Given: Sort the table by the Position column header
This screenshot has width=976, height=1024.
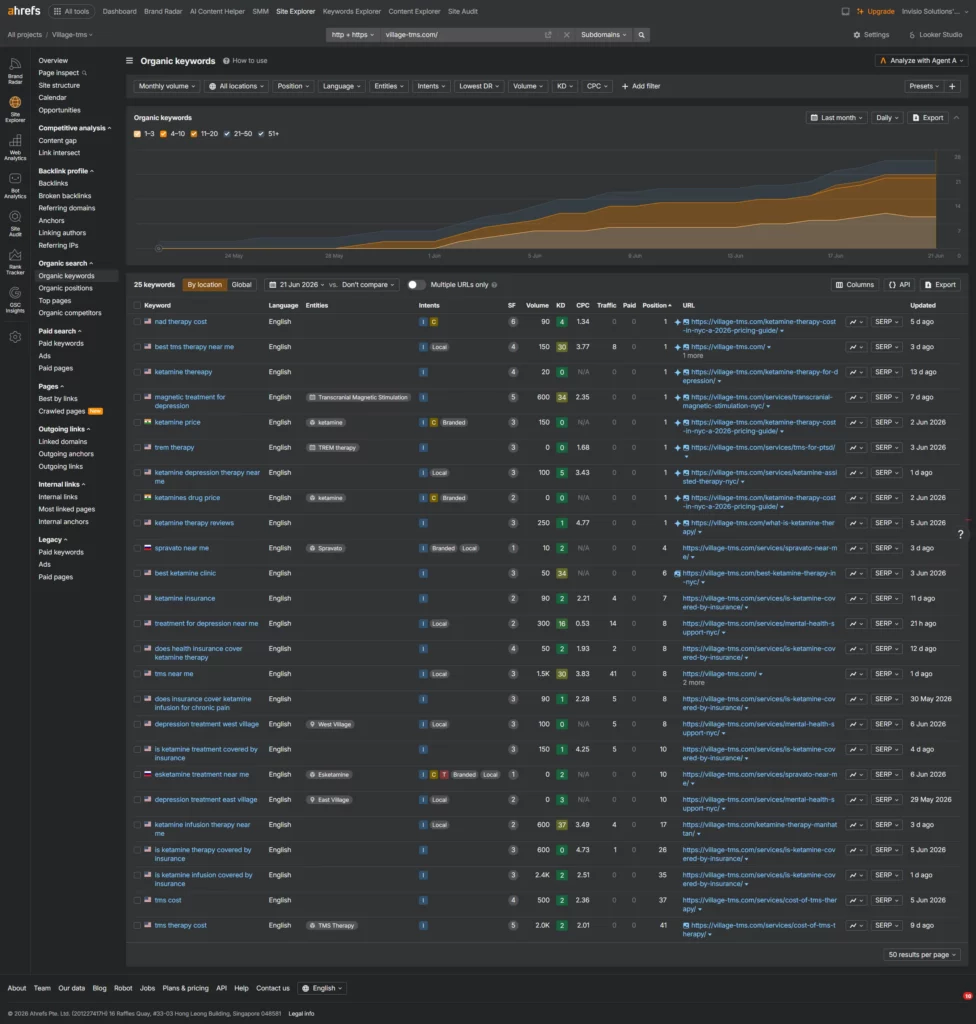Looking at the screenshot, I should tap(657, 305).
